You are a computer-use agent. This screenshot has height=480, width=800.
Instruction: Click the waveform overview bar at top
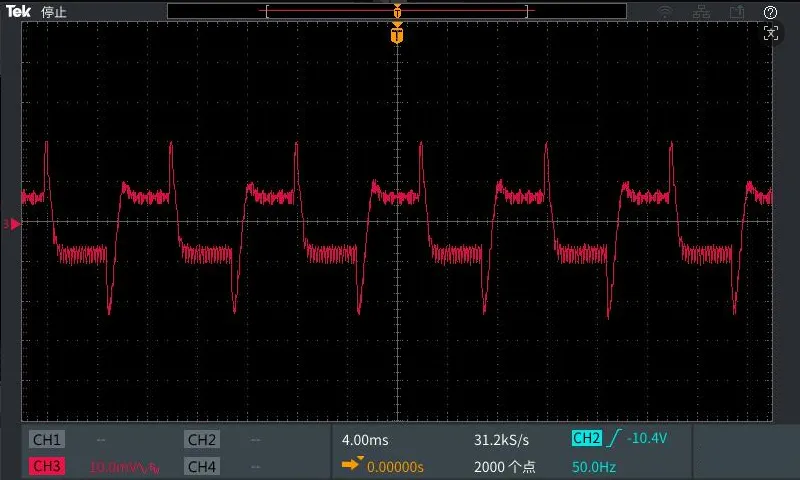point(397,11)
